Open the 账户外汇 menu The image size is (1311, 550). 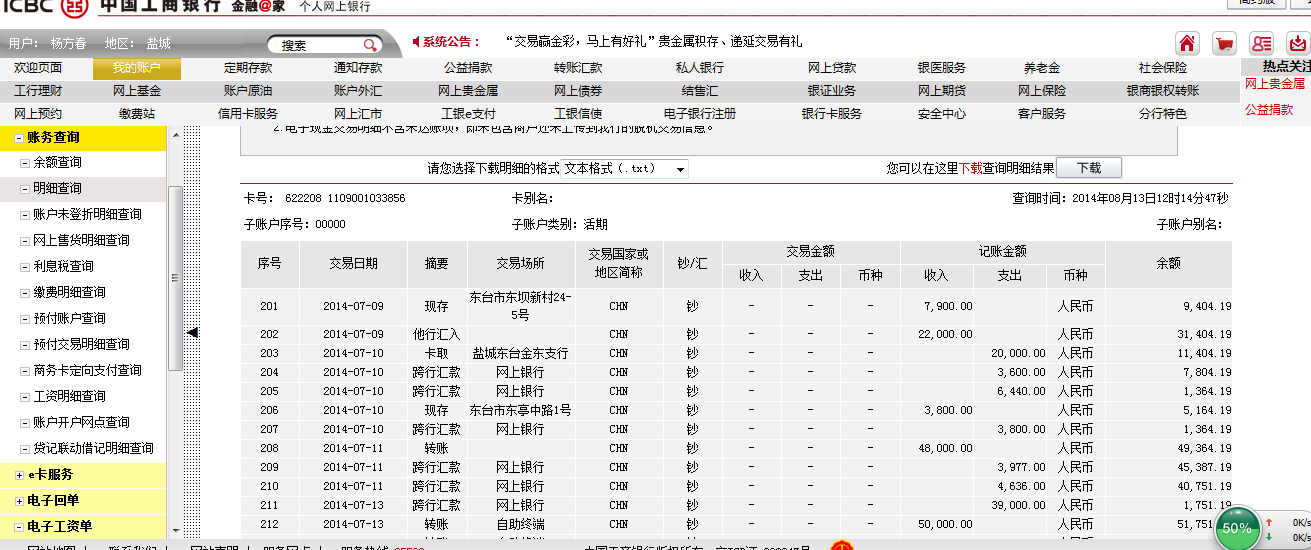point(358,91)
